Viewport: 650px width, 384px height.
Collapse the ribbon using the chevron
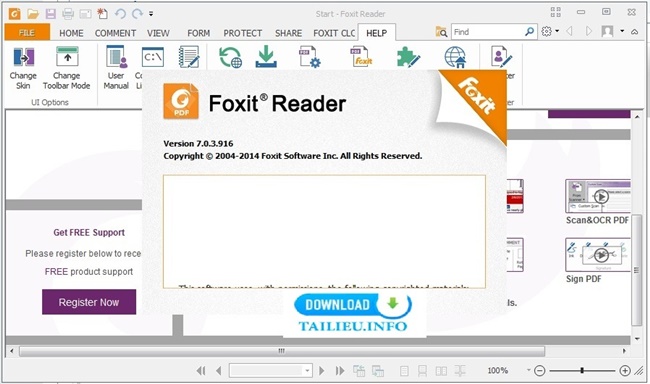pos(635,32)
